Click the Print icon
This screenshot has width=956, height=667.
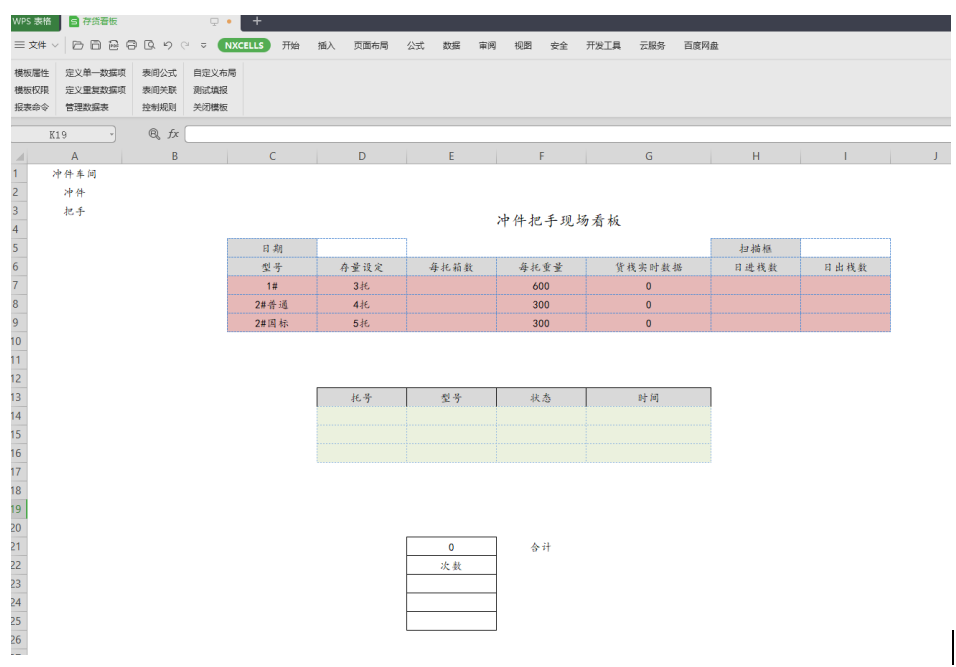tap(131, 45)
